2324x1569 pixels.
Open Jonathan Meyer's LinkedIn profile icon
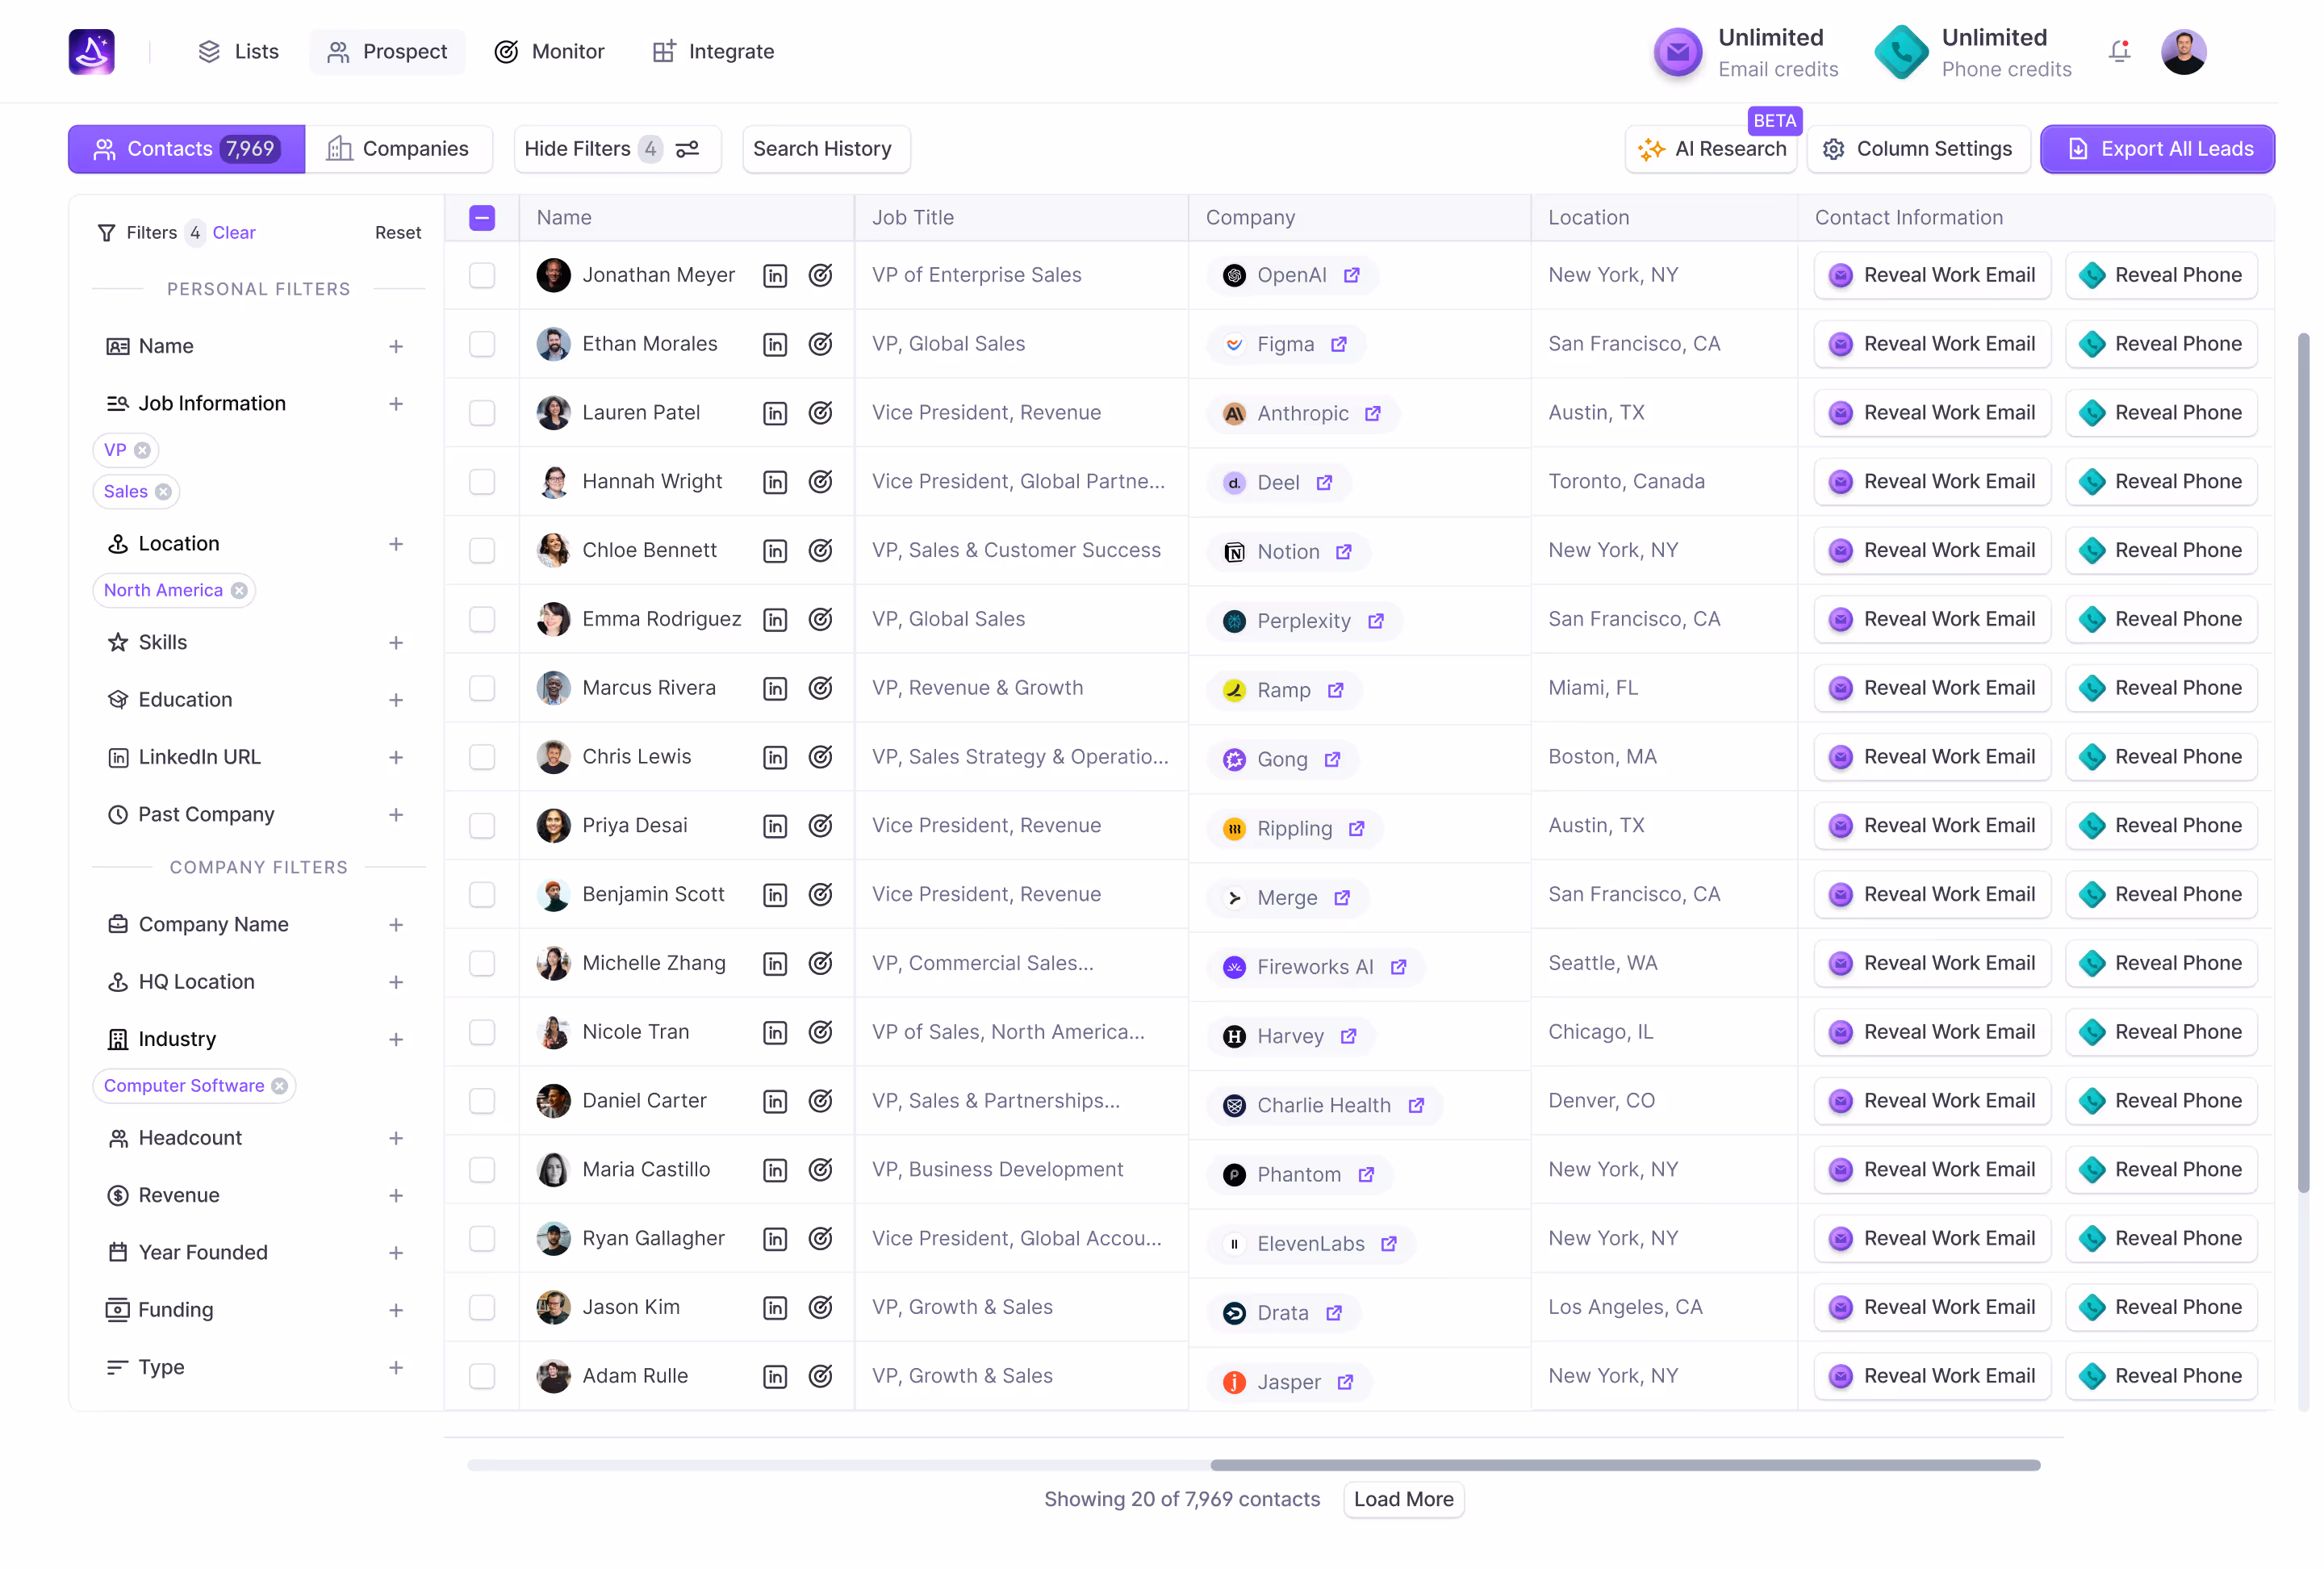[x=775, y=276]
